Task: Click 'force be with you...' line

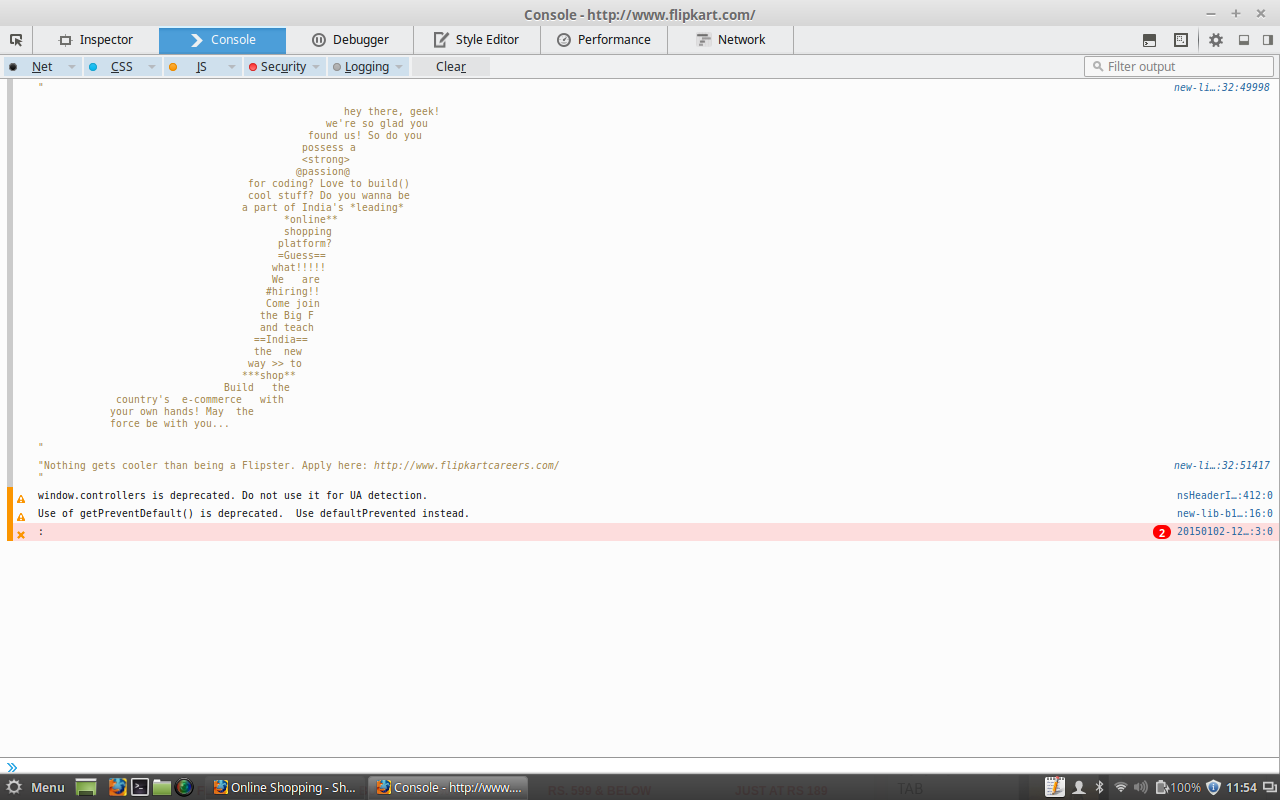Action: 169,423
